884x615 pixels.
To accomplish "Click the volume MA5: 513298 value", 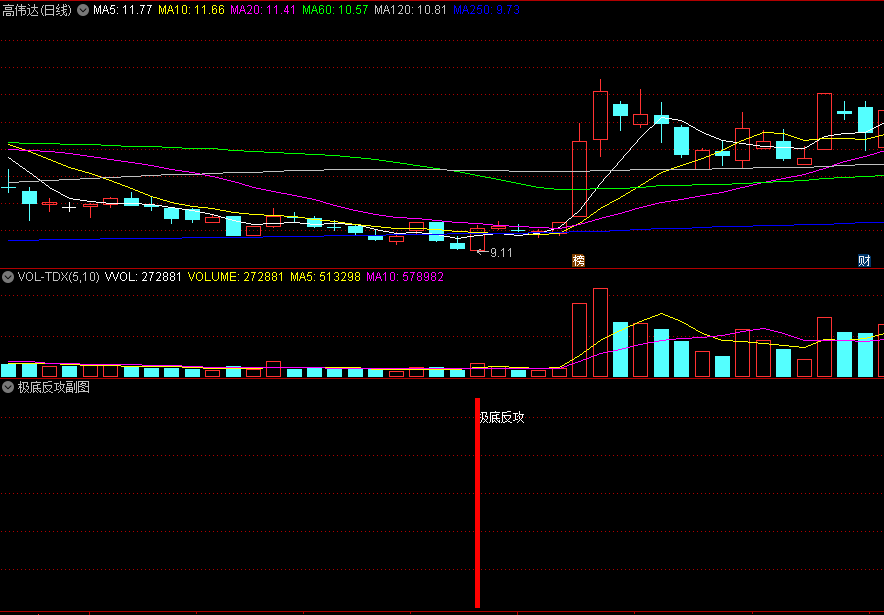I will click(x=325, y=277).
